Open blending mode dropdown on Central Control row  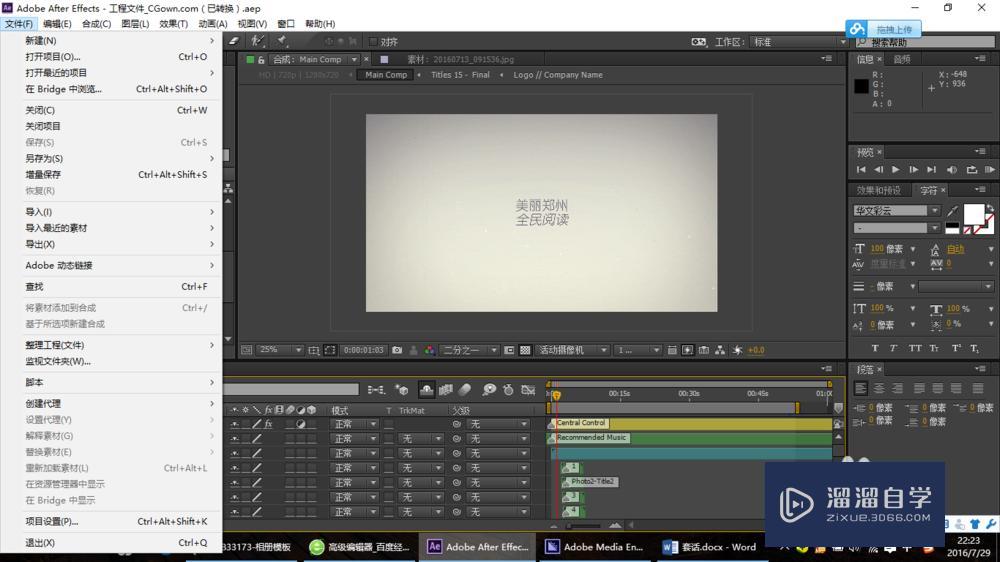coord(355,424)
